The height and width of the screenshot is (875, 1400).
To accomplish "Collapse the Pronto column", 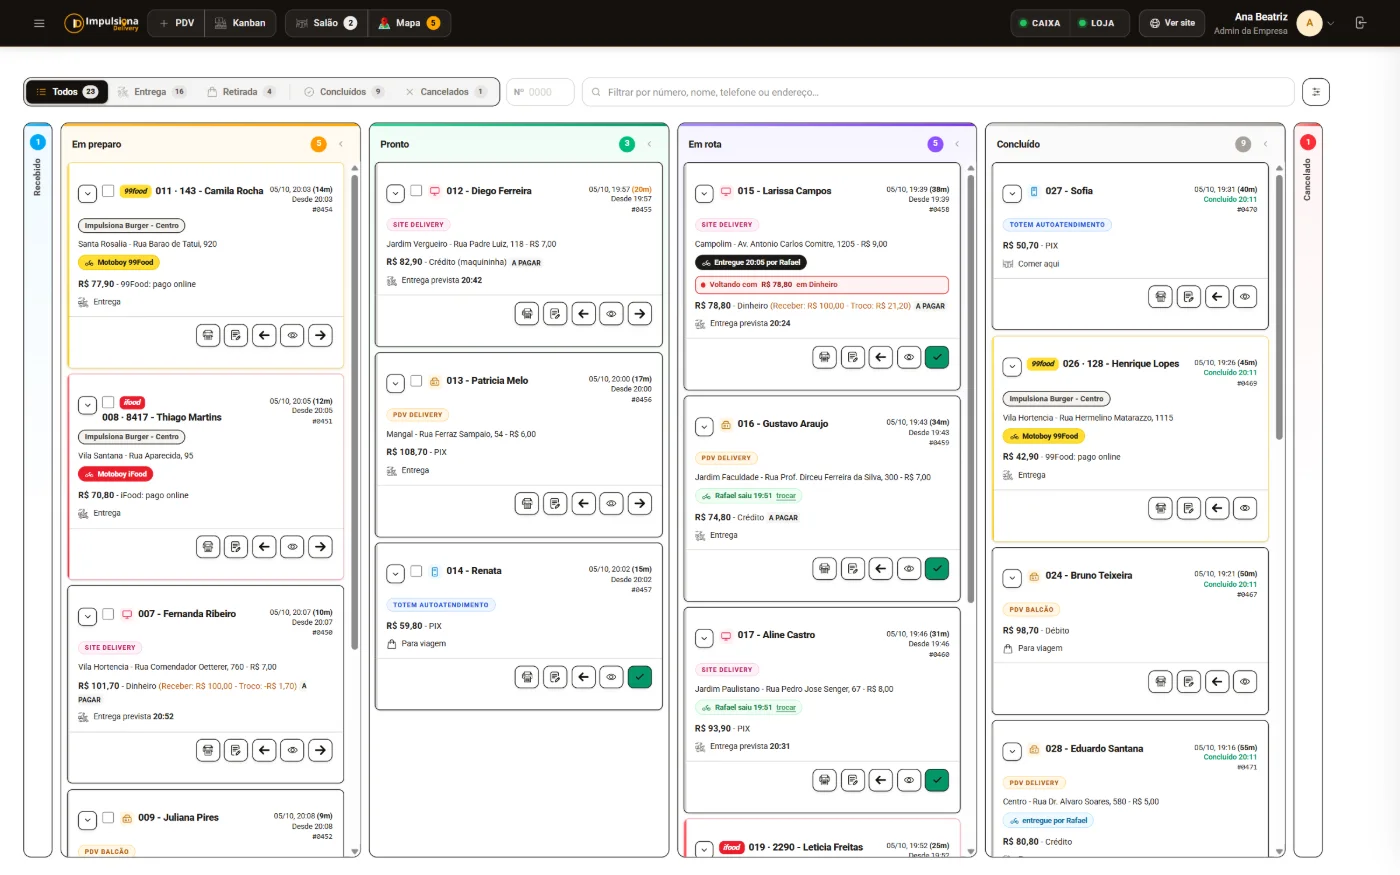I will coord(649,144).
